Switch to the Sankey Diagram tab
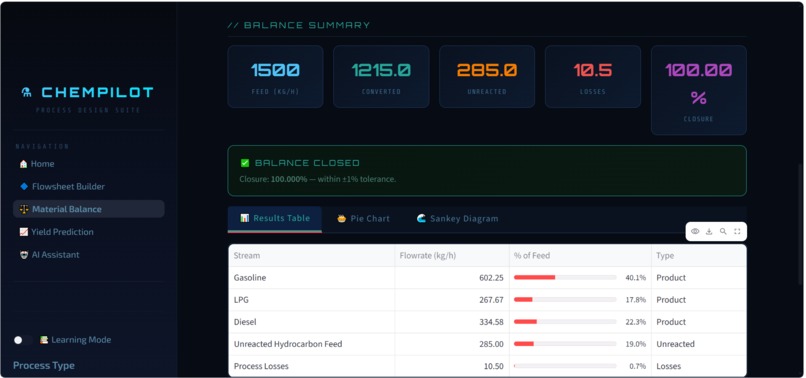The height and width of the screenshot is (378, 806). point(457,219)
